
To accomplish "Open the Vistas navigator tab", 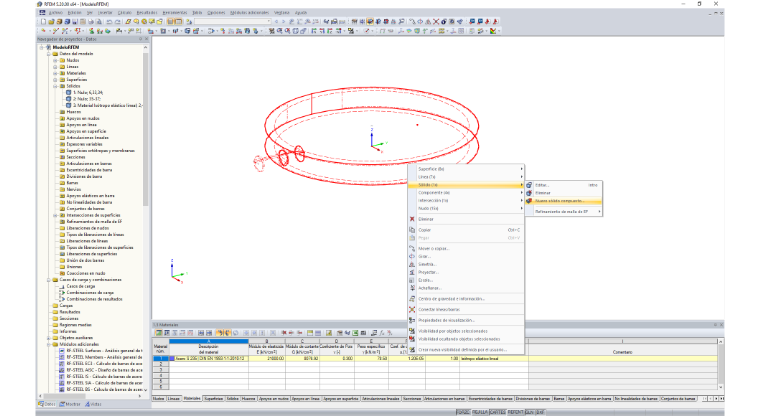I will [94, 404].
